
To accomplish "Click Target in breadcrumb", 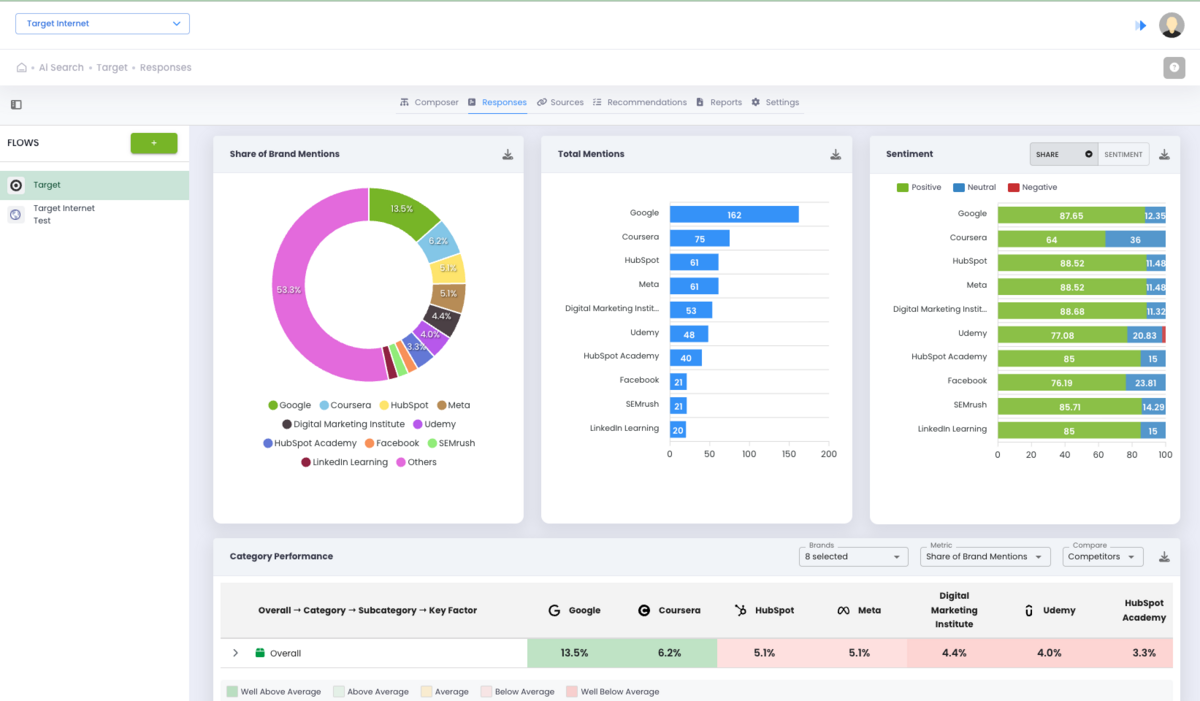I will click(112, 68).
